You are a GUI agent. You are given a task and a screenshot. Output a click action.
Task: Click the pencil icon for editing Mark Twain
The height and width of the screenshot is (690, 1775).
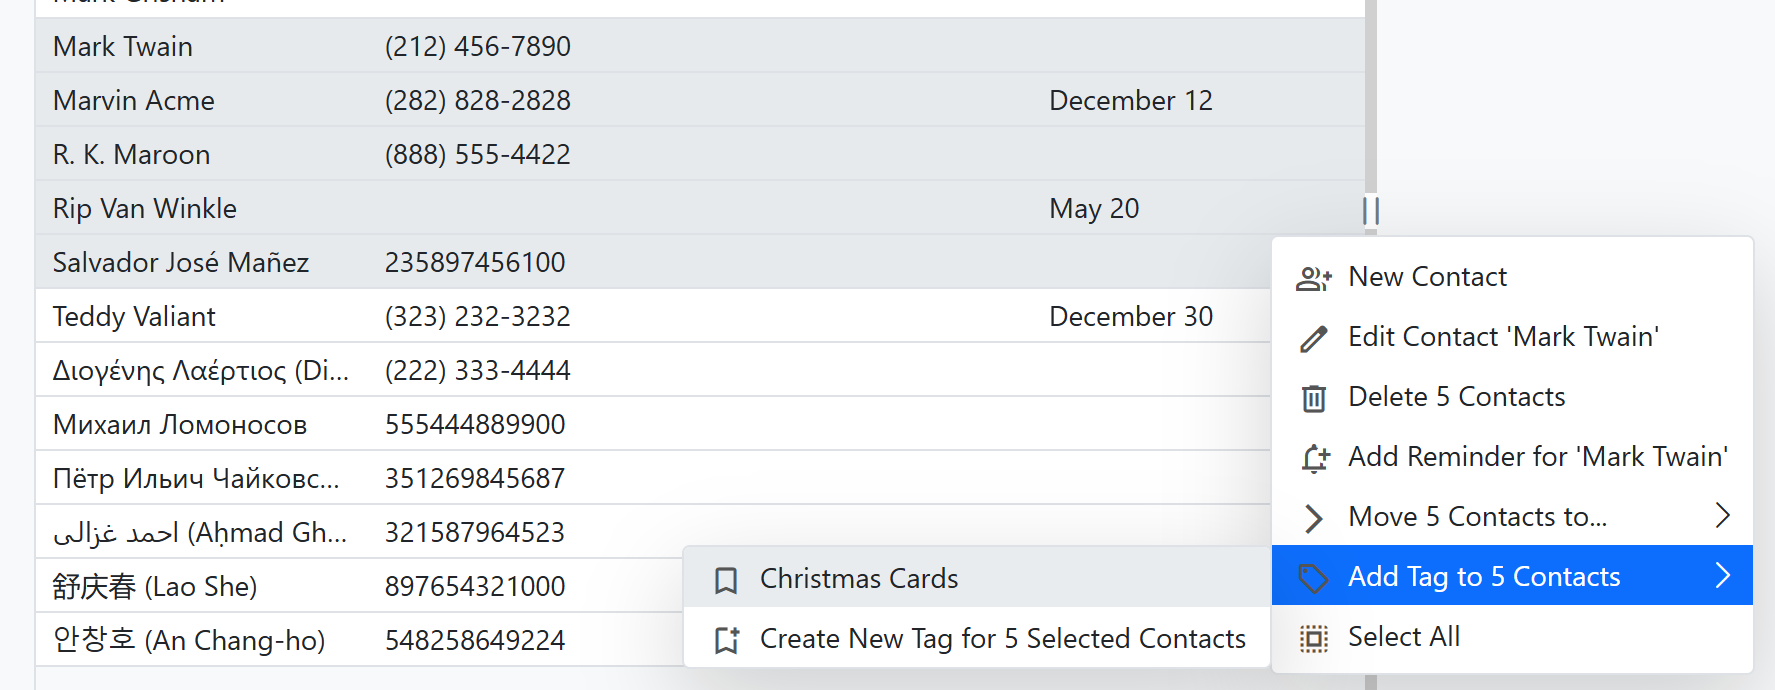(x=1313, y=337)
